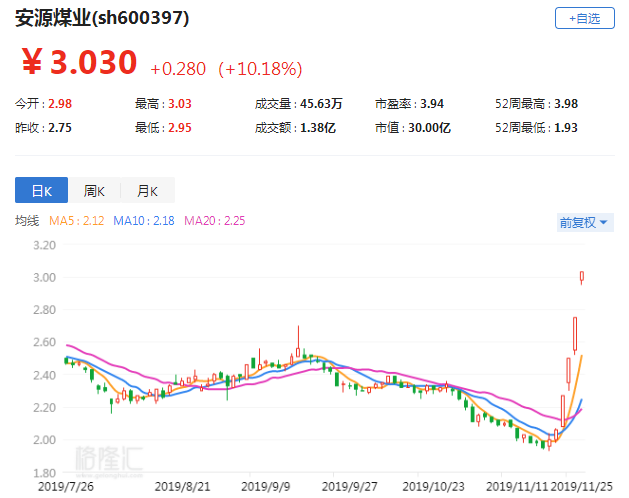Image resolution: width=629 pixels, height=498 pixels.
Task: Click the 52周最低 value 1.93
Action: point(566,128)
